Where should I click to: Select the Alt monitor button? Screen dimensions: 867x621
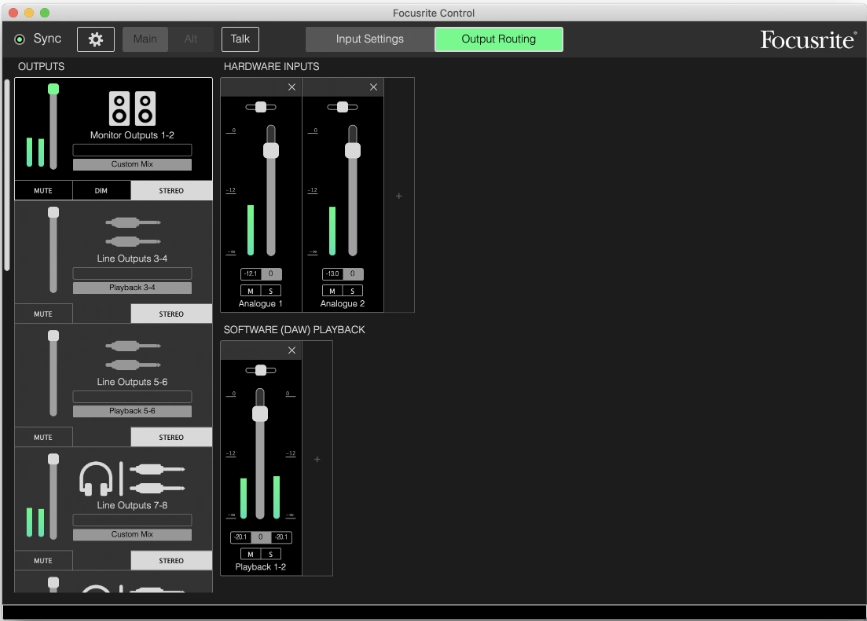point(191,39)
